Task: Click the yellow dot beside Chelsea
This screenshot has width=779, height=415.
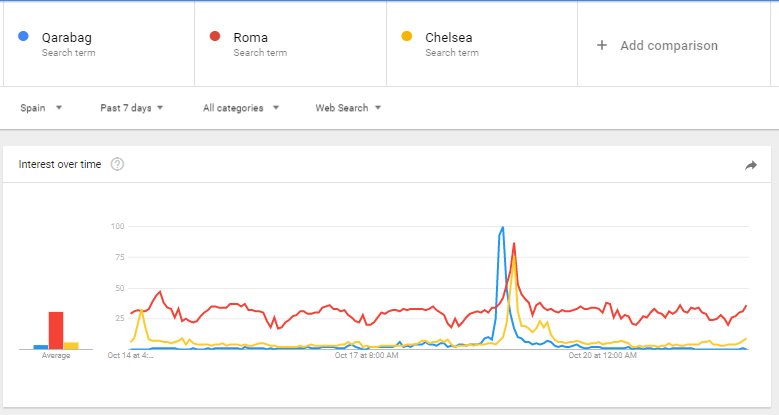Action: pos(407,37)
